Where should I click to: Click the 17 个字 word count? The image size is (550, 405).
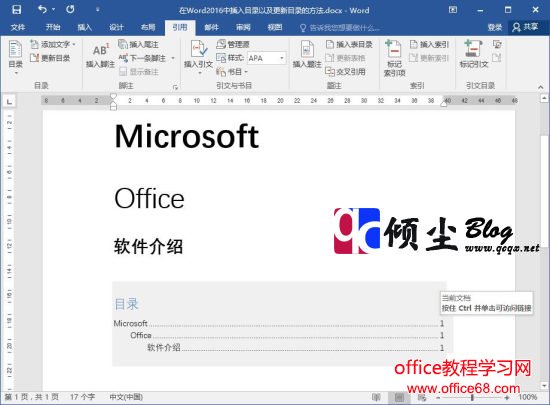point(82,397)
